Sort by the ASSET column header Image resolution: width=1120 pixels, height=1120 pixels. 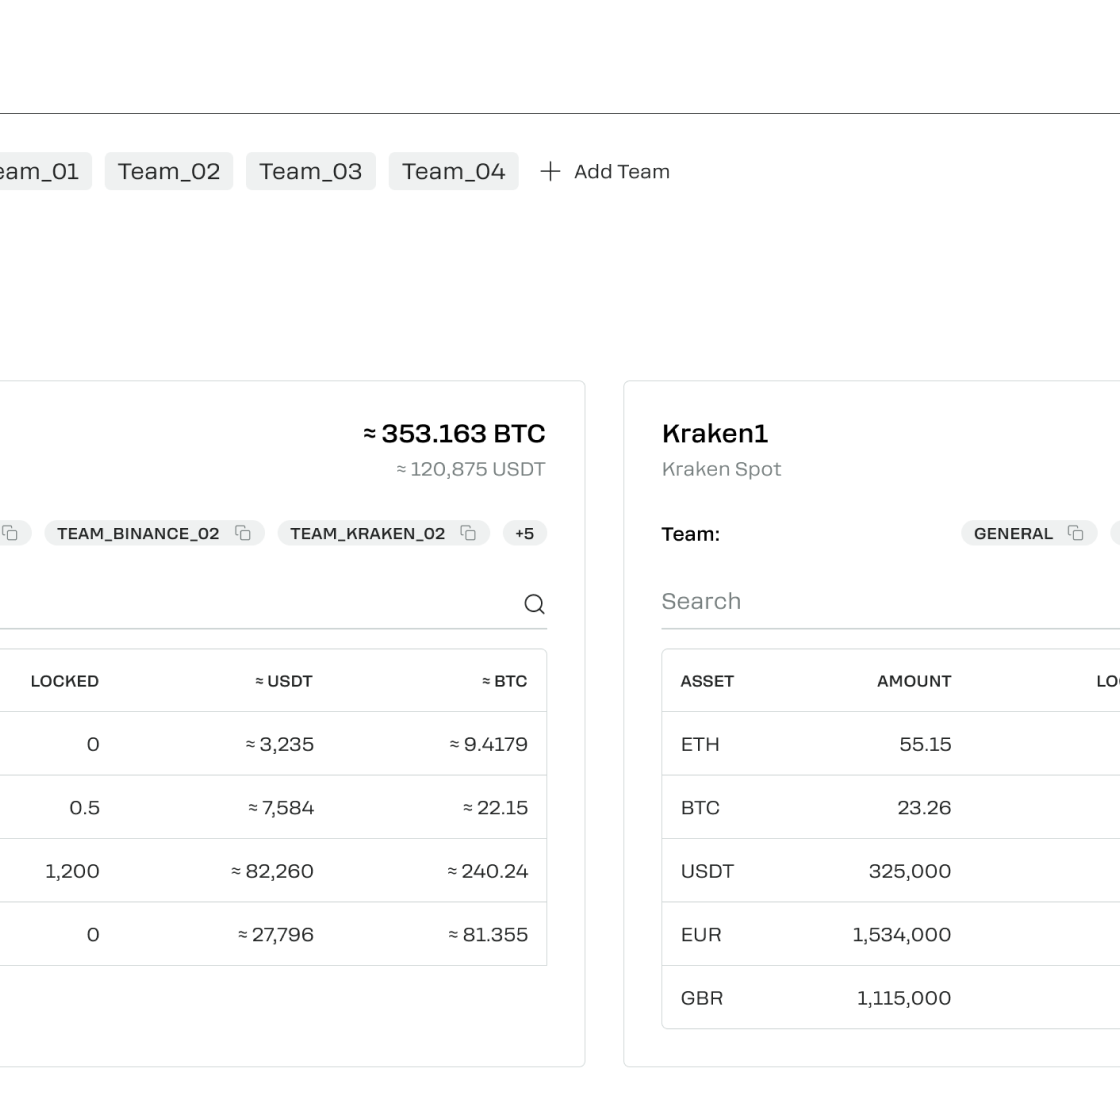point(707,681)
